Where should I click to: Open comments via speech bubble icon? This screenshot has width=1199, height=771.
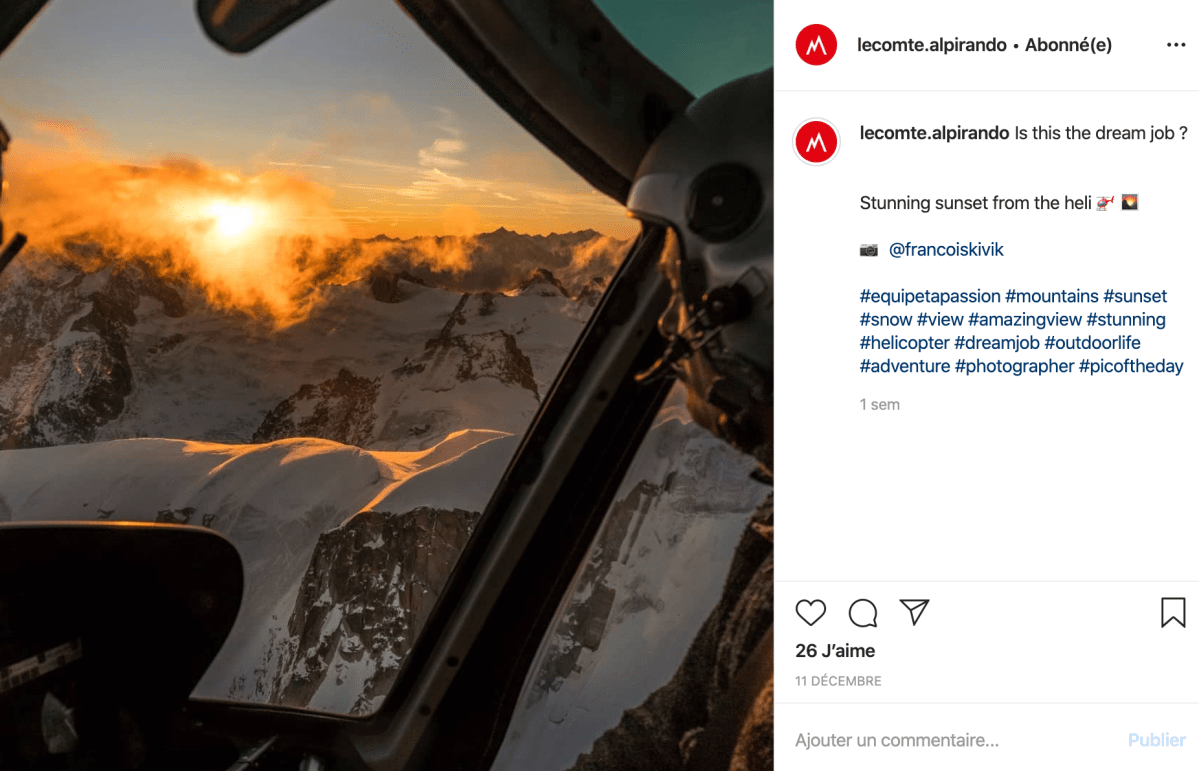coord(863,613)
